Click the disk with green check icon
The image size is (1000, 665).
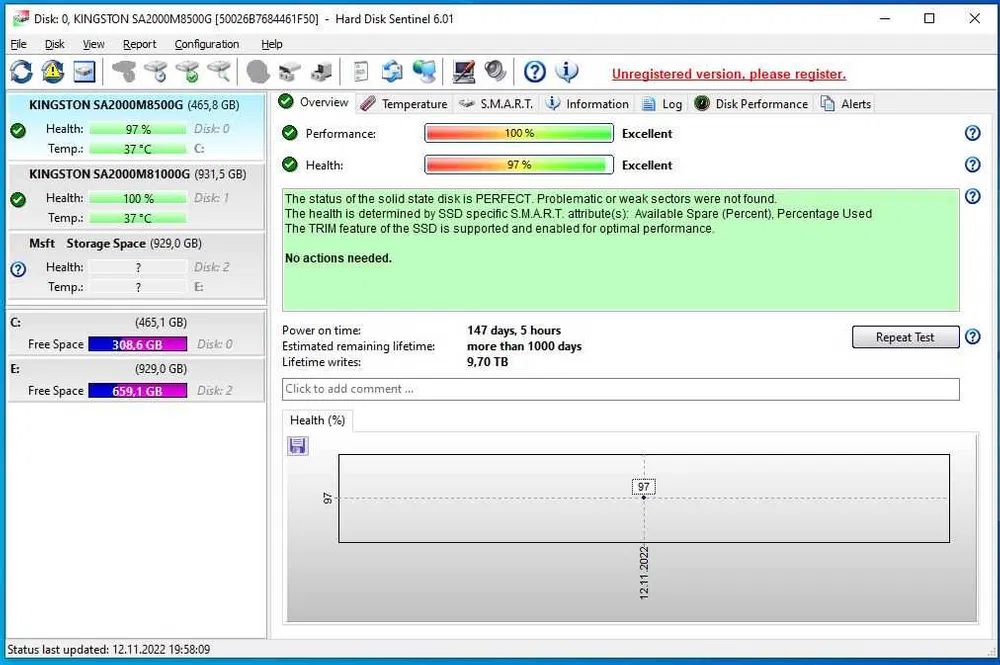point(188,71)
